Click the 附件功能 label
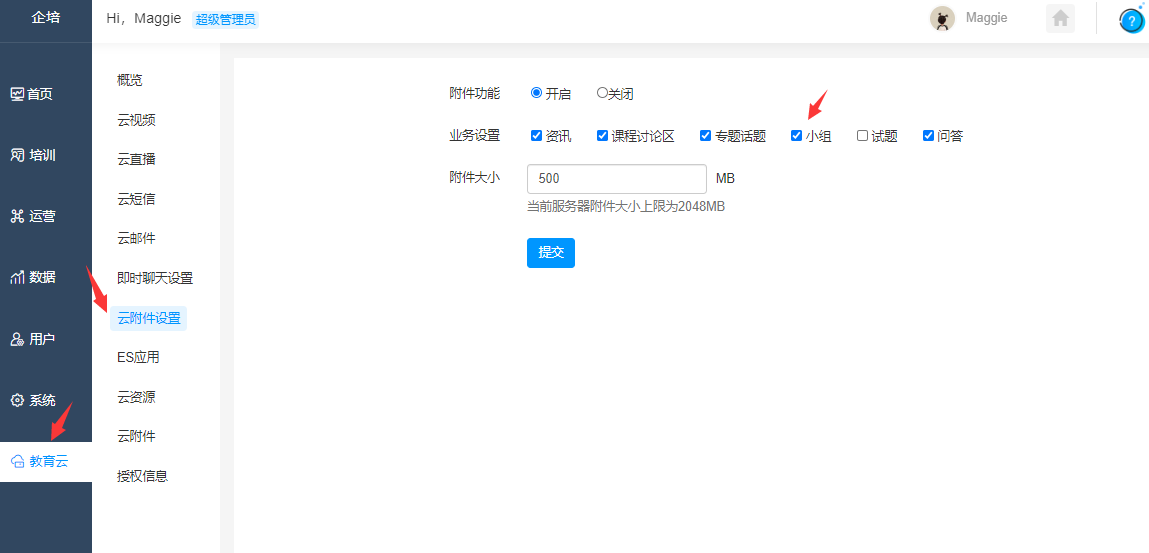1149x553 pixels. (x=475, y=93)
